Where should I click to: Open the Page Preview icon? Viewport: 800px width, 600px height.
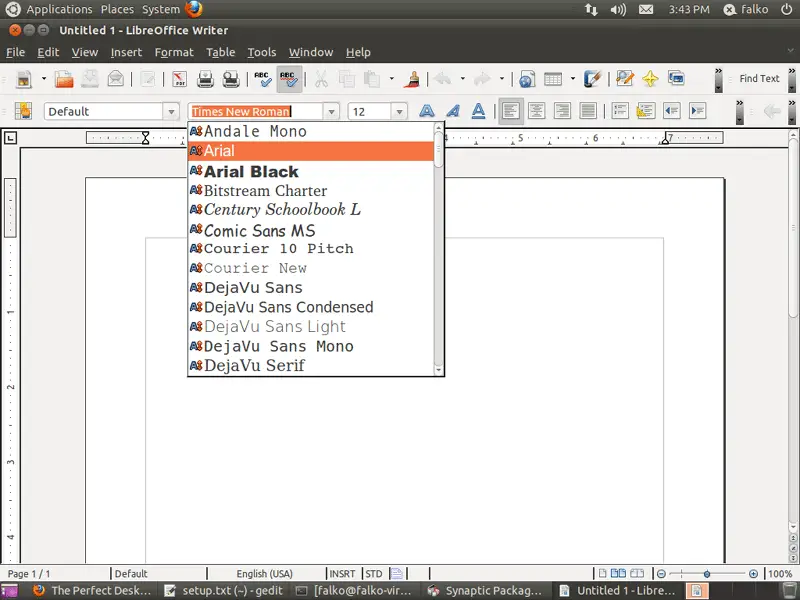(231, 79)
